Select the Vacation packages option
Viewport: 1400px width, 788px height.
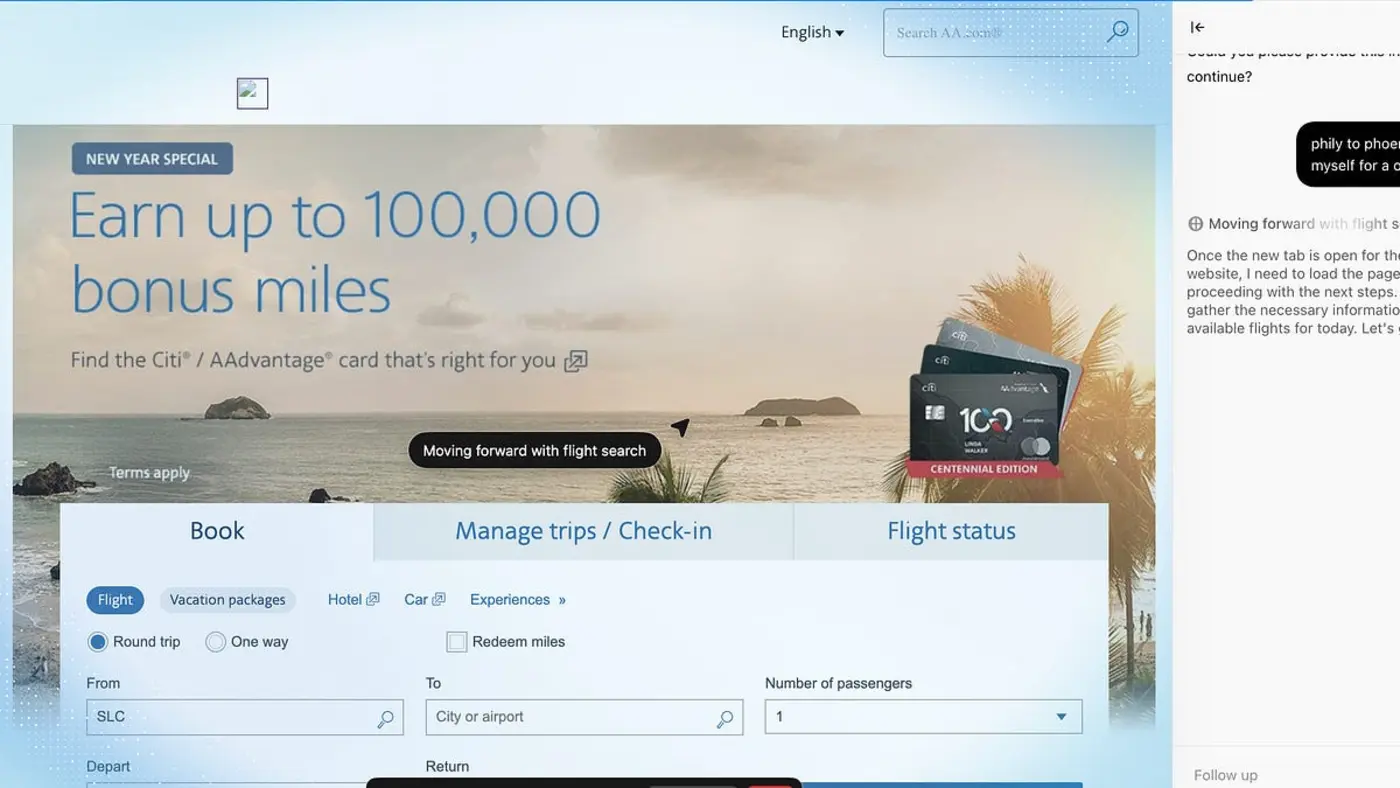pos(228,599)
